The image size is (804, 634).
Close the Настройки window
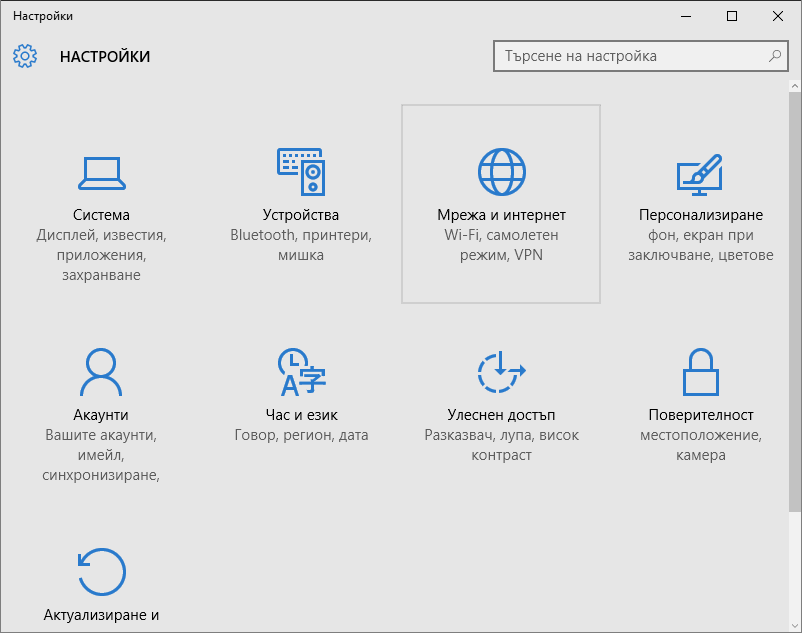point(778,16)
